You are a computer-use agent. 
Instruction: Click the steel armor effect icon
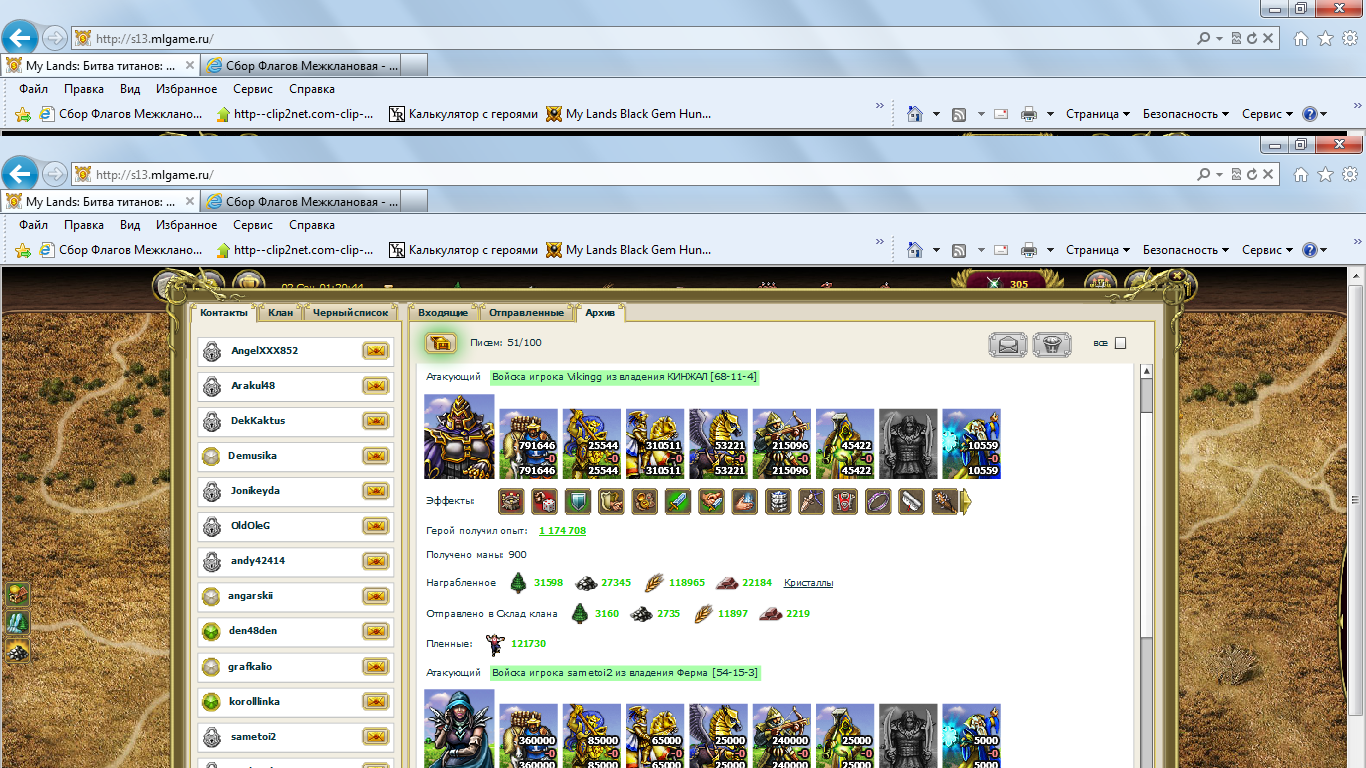[x=778, y=501]
